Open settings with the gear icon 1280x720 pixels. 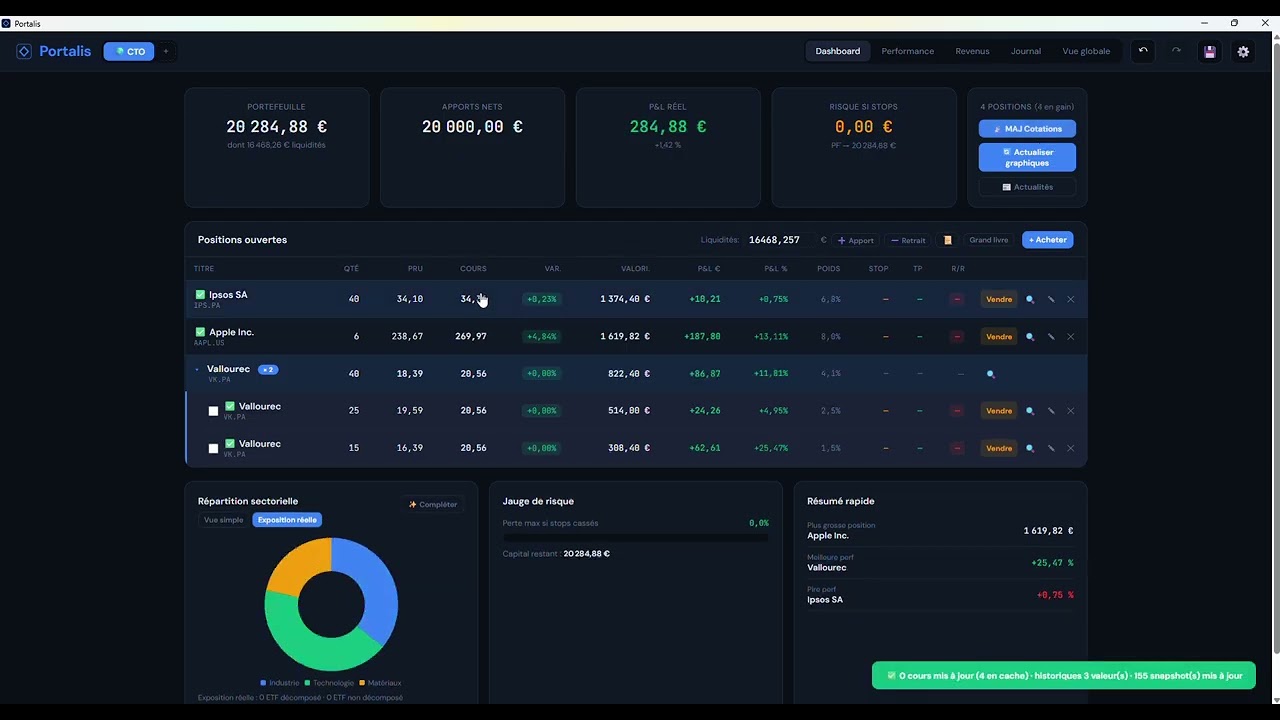tap(1243, 51)
